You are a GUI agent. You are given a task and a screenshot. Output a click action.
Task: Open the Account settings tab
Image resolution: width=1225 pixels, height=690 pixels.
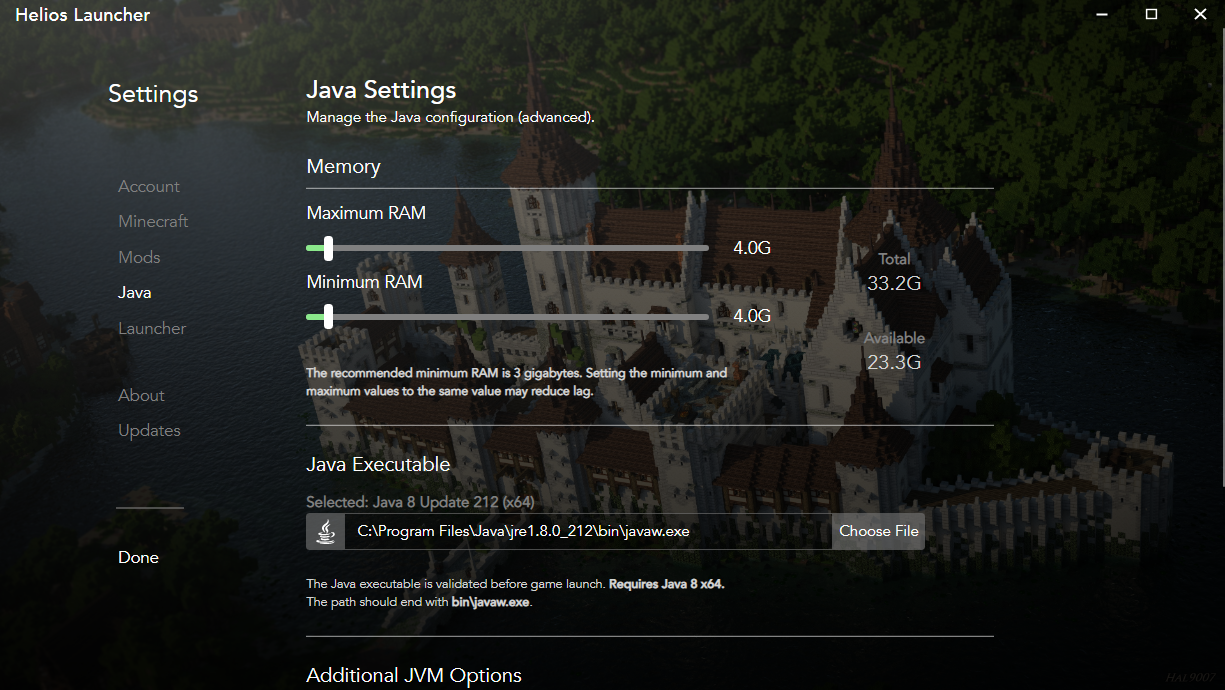click(x=149, y=187)
